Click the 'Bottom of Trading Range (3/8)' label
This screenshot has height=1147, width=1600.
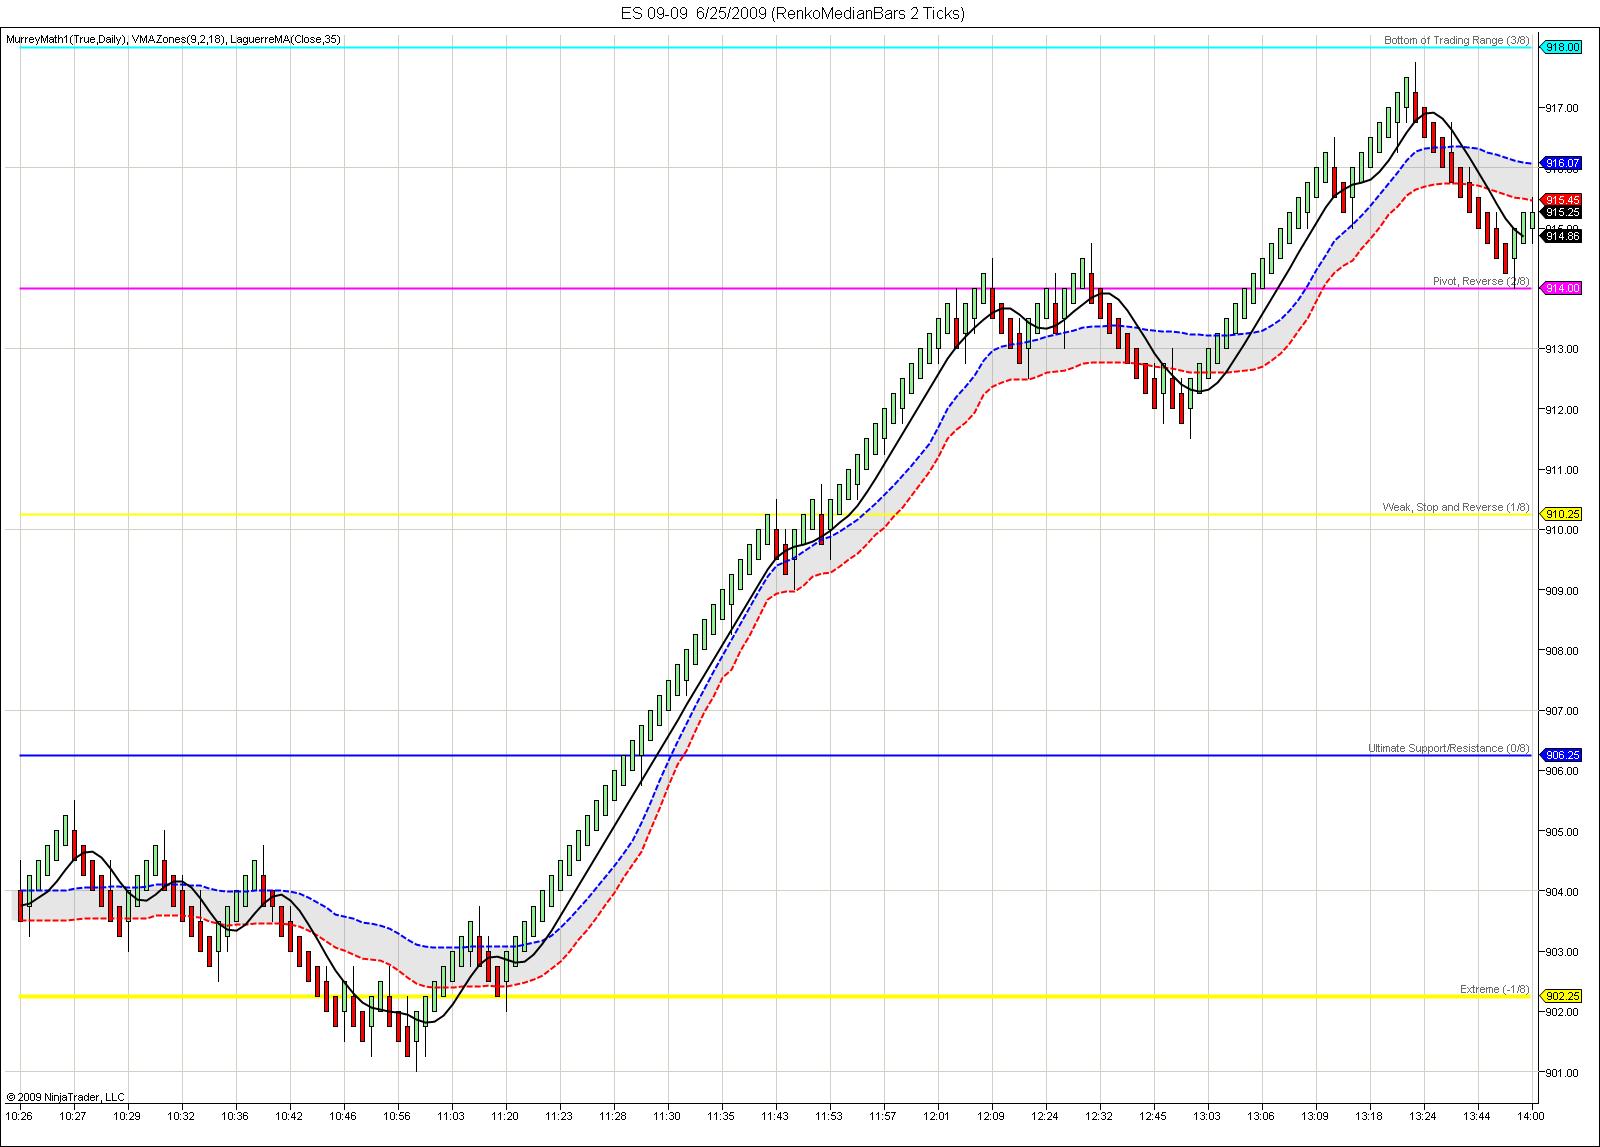point(1456,40)
